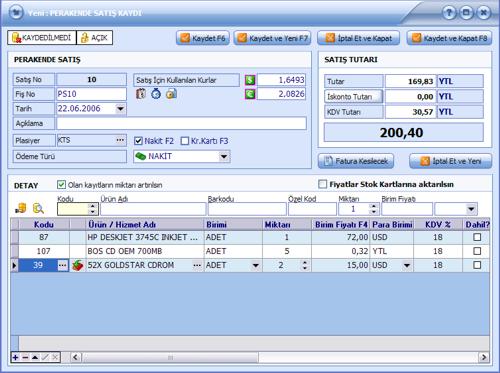
Task: Click the KAYDEDİLMEDİ status tab
Action: (x=42, y=38)
